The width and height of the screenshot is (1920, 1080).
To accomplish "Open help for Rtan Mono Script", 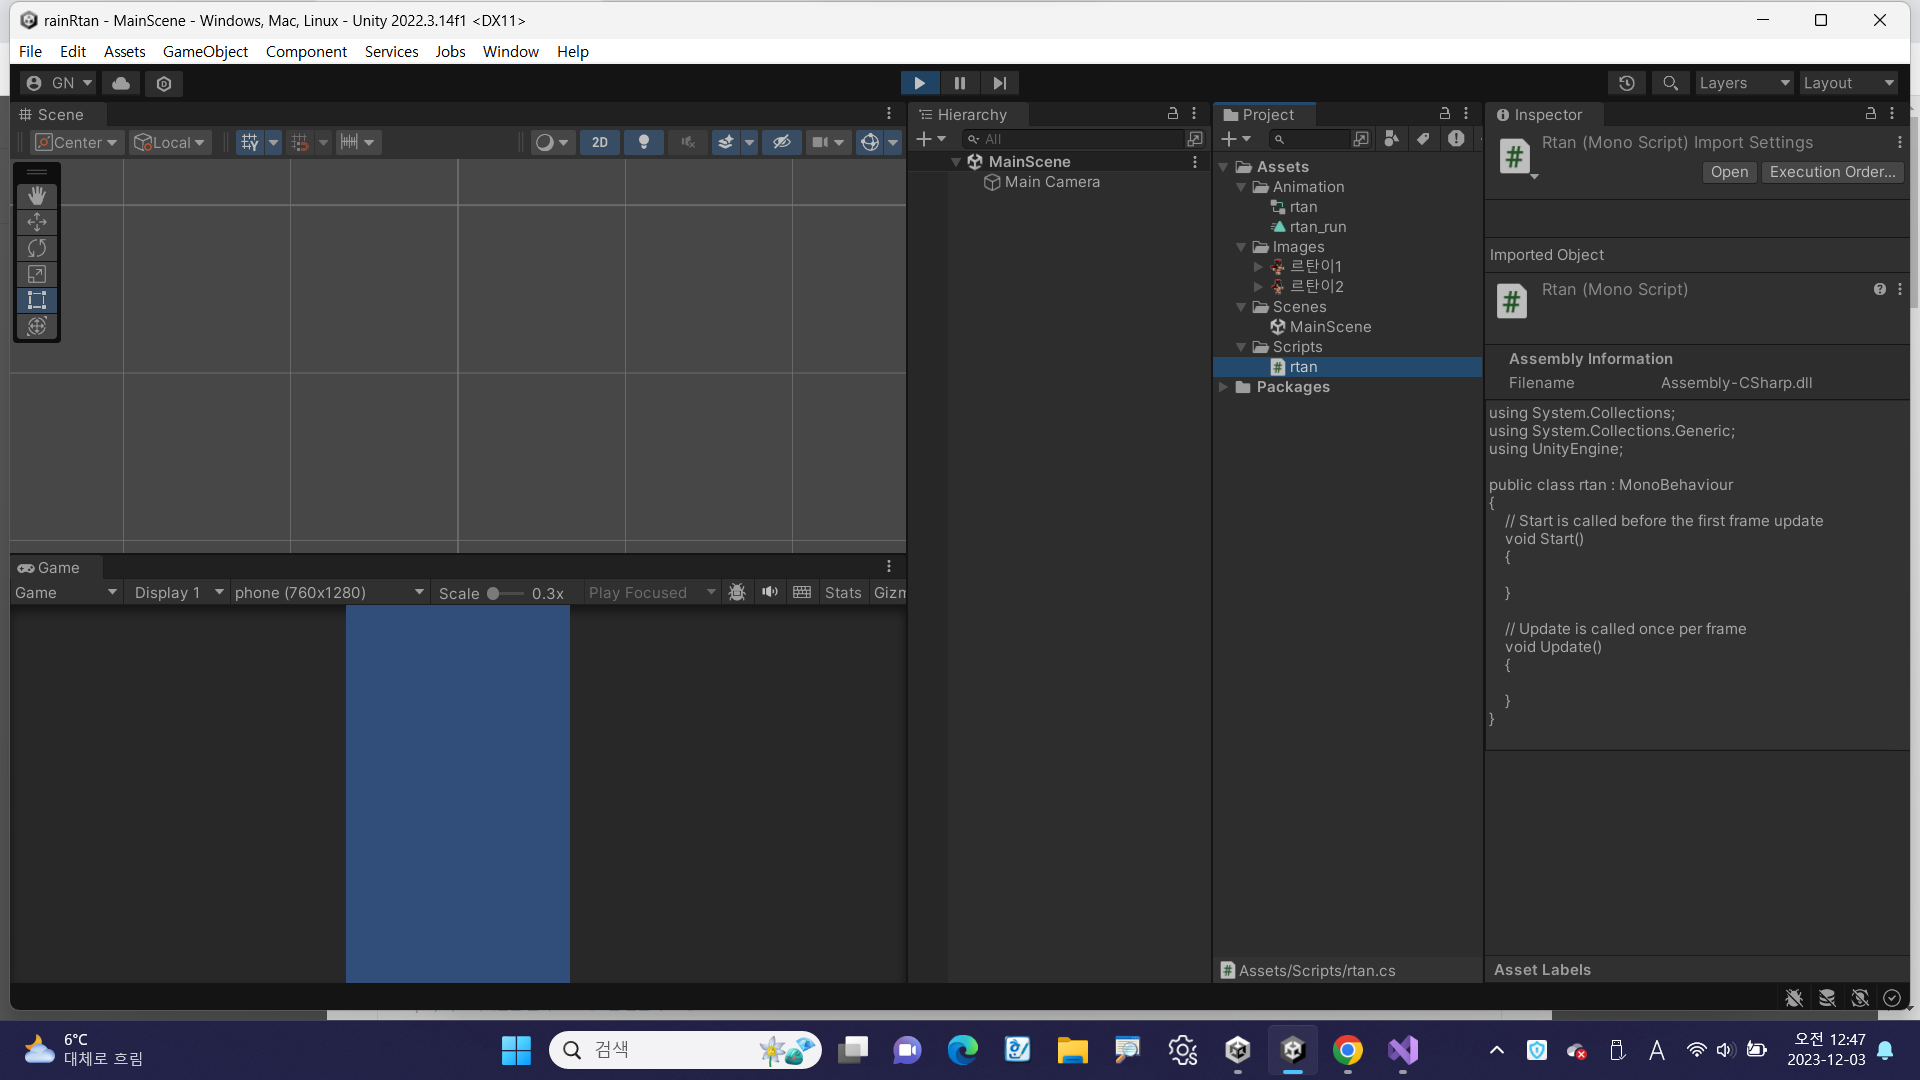I will coord(1880,289).
